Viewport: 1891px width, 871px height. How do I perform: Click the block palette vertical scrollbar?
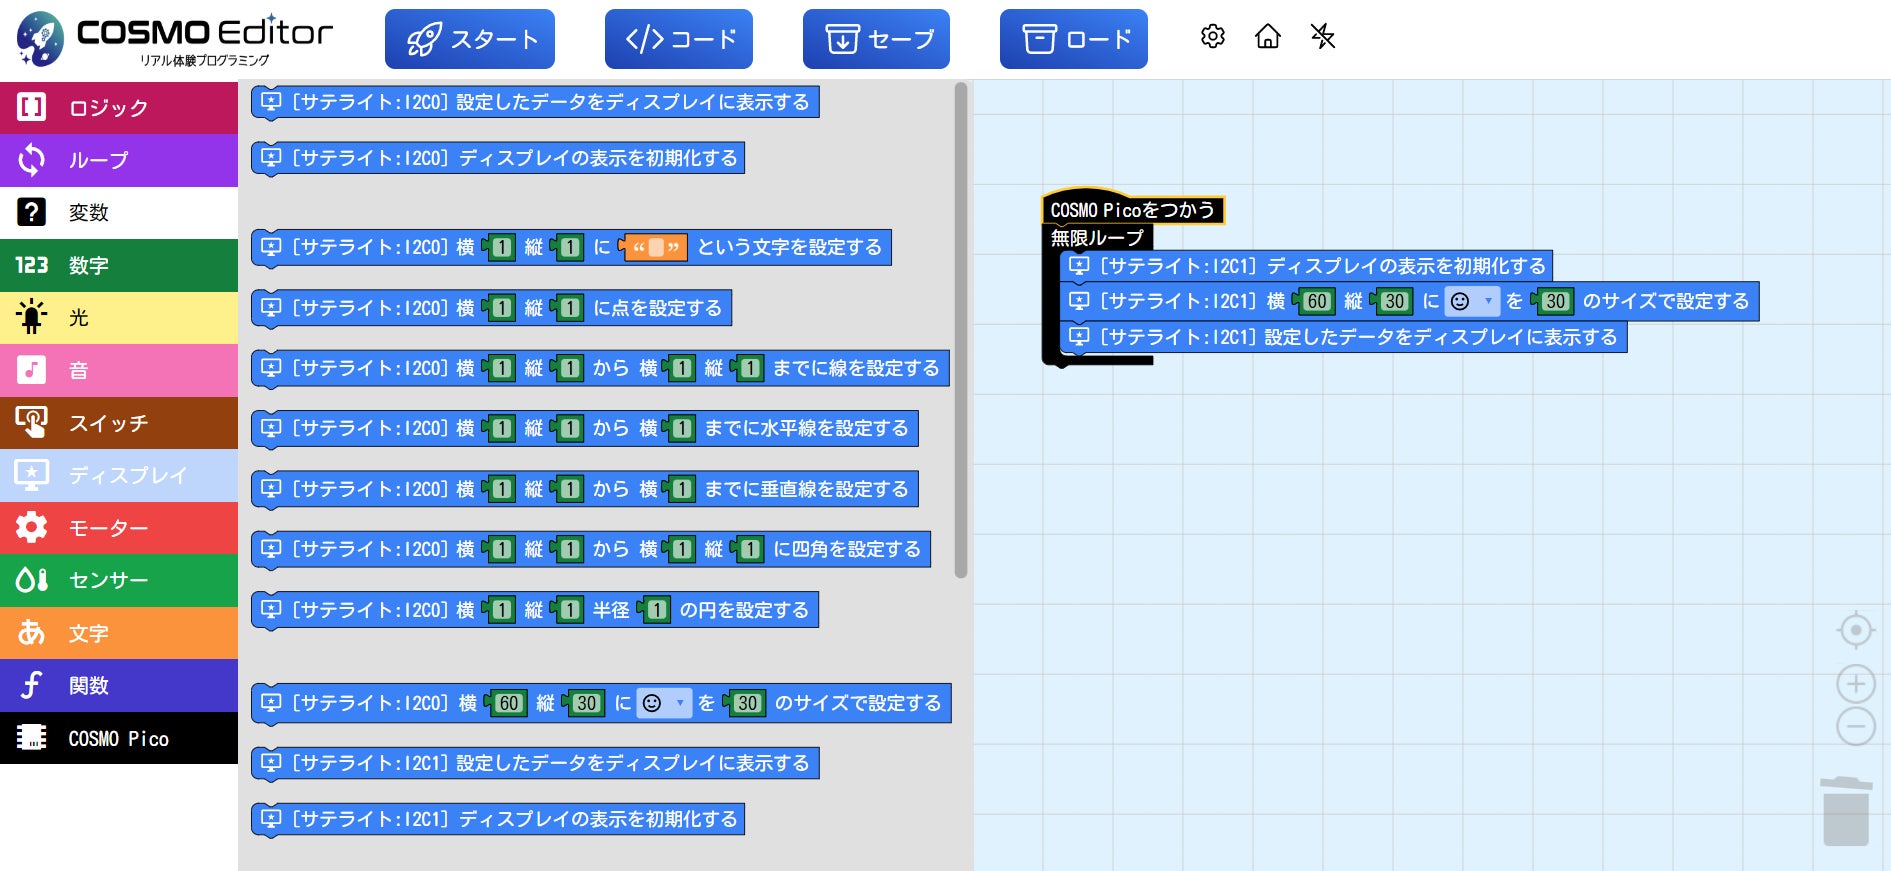[961, 330]
